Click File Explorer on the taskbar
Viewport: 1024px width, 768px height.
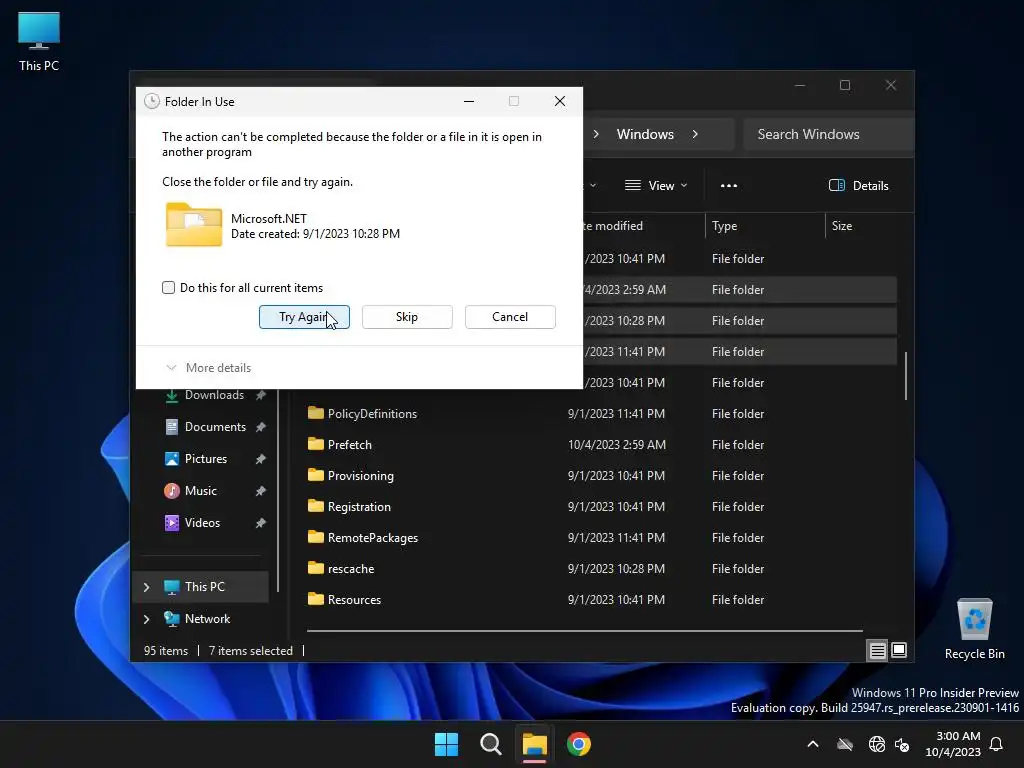[534, 744]
